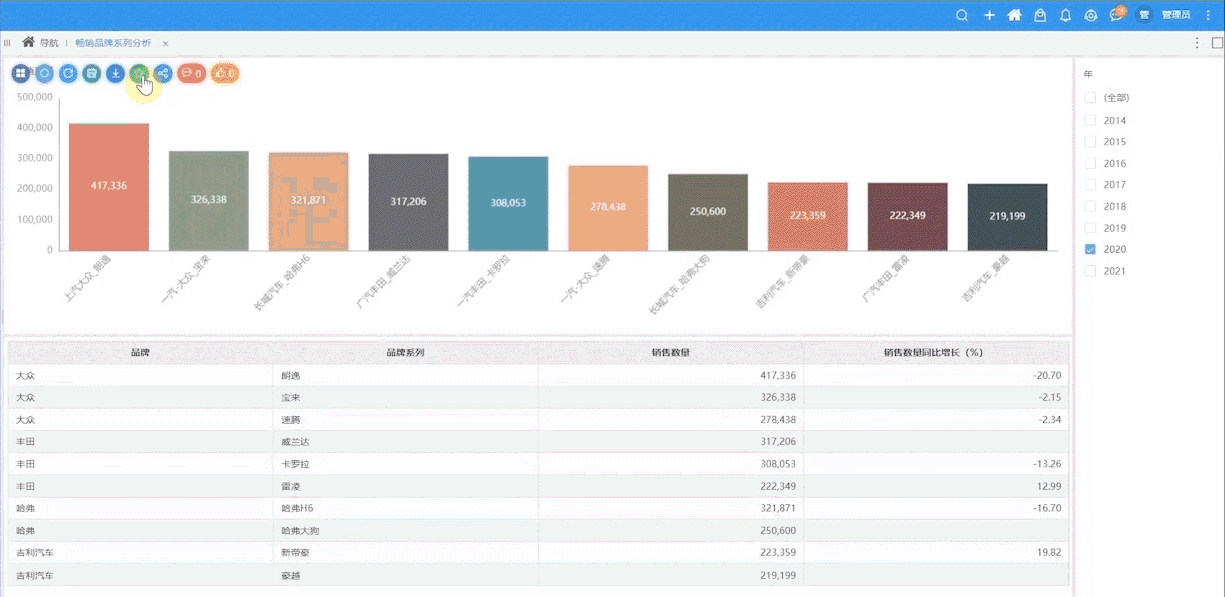Check the 2019 year filter
This screenshot has width=1225, height=597.
[1091, 228]
